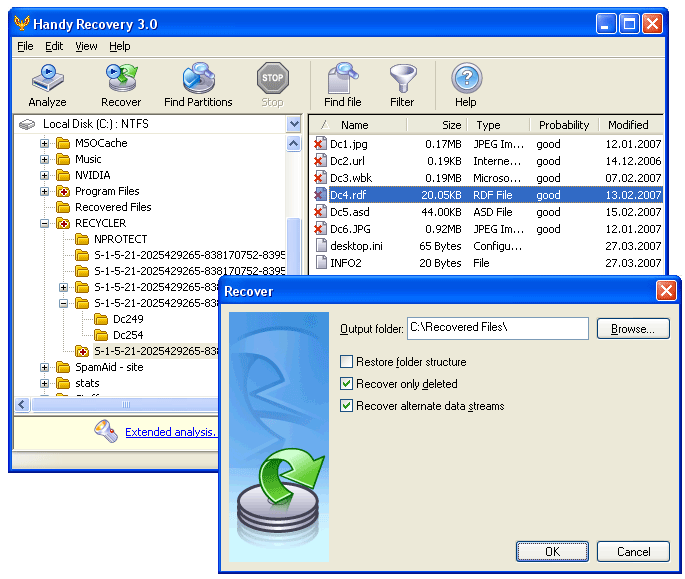The height and width of the screenshot is (579, 685).
Task: Select the SpamAid - site folder
Action: tap(109, 368)
